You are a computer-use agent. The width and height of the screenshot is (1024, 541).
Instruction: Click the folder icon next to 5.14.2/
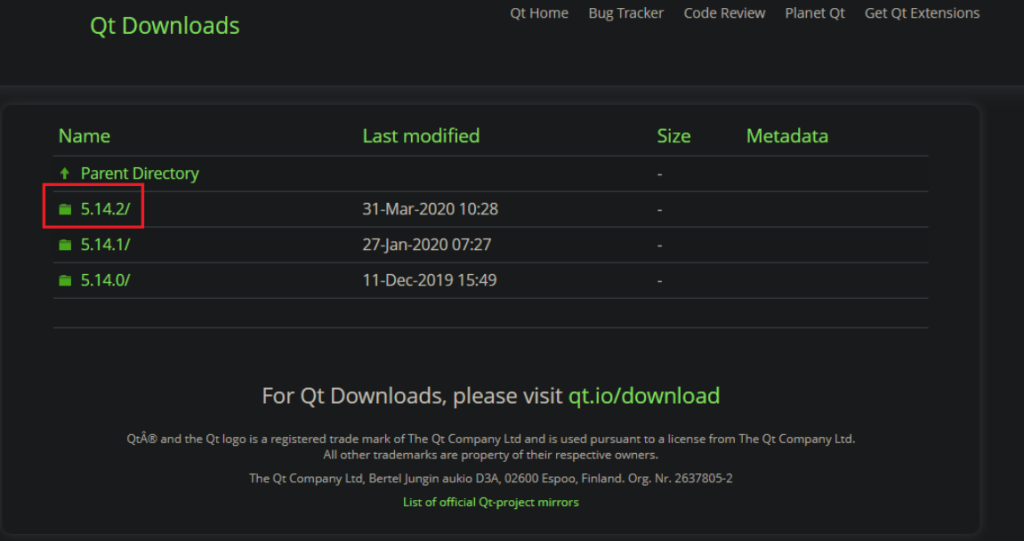65,209
